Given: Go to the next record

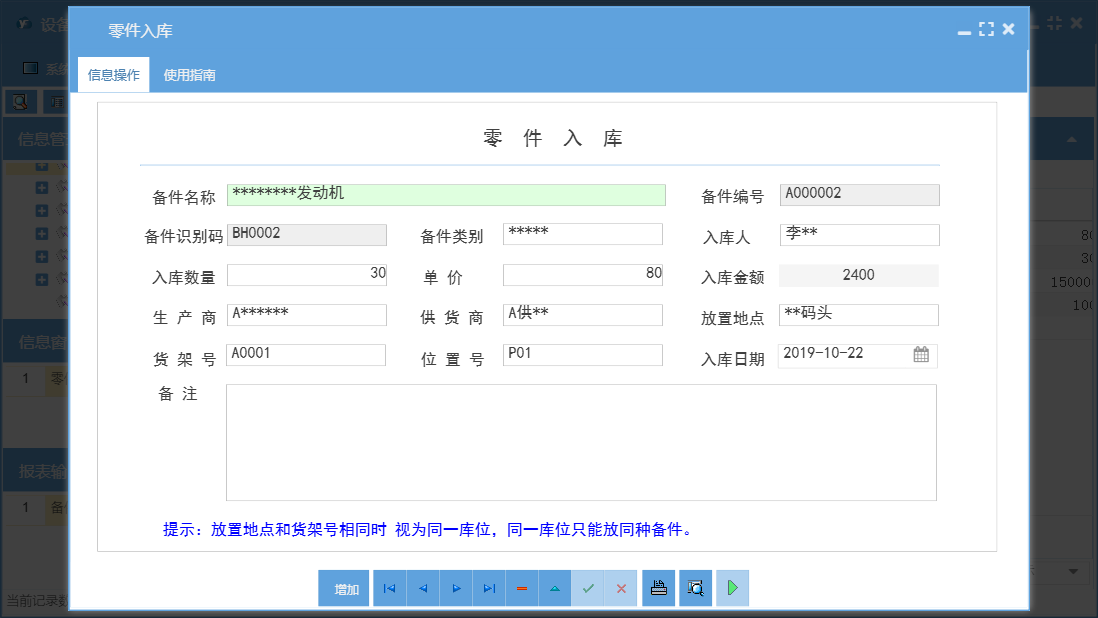Looking at the screenshot, I should (x=455, y=588).
